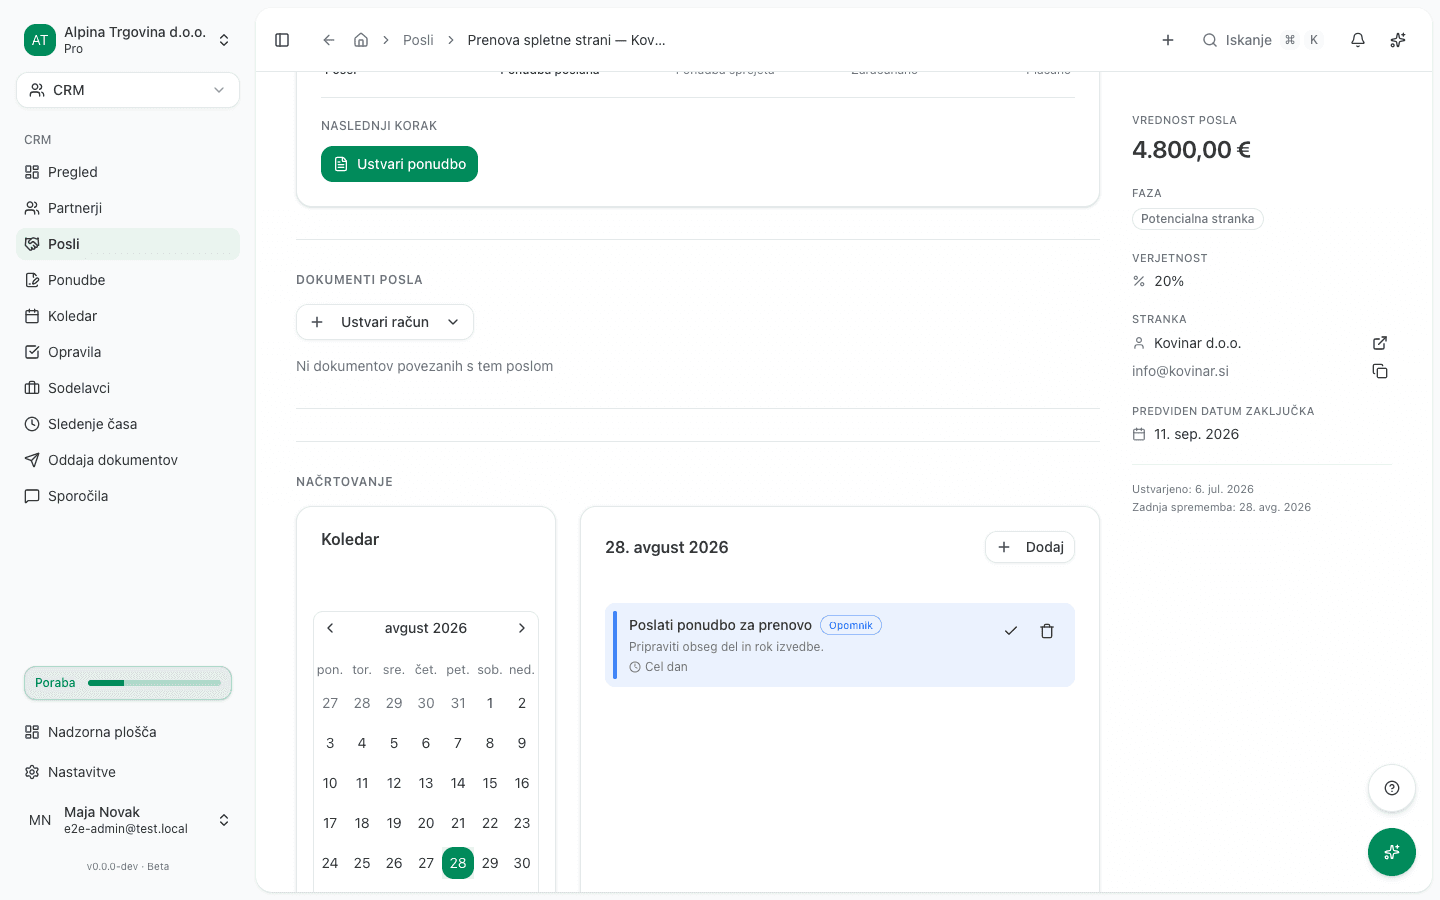The image size is (1440, 900).
Task: Go back with the arrow icon
Action: 328,40
